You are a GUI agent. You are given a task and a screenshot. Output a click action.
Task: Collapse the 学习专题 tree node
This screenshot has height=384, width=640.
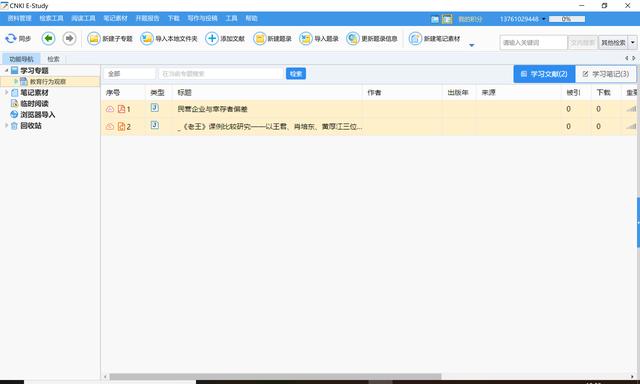[7, 71]
